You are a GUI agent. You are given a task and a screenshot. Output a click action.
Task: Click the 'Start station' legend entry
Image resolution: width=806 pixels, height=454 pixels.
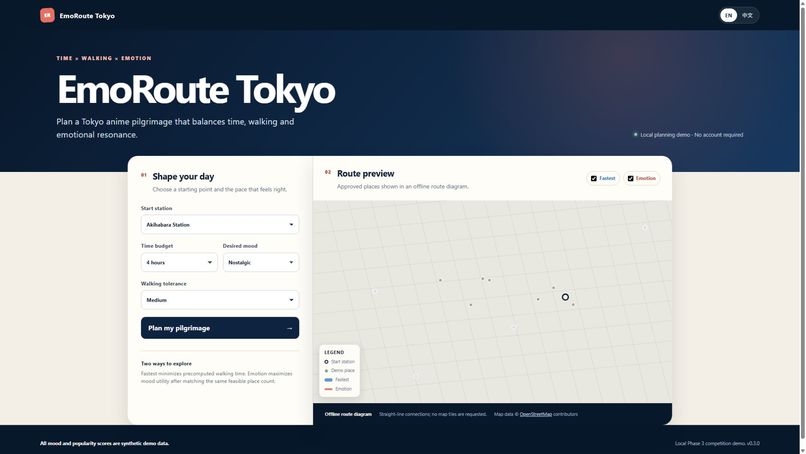340,362
